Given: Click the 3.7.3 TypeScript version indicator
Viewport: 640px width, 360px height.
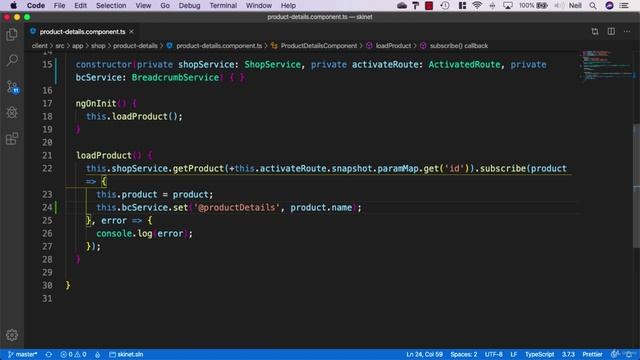Looking at the screenshot, I should 568,354.
